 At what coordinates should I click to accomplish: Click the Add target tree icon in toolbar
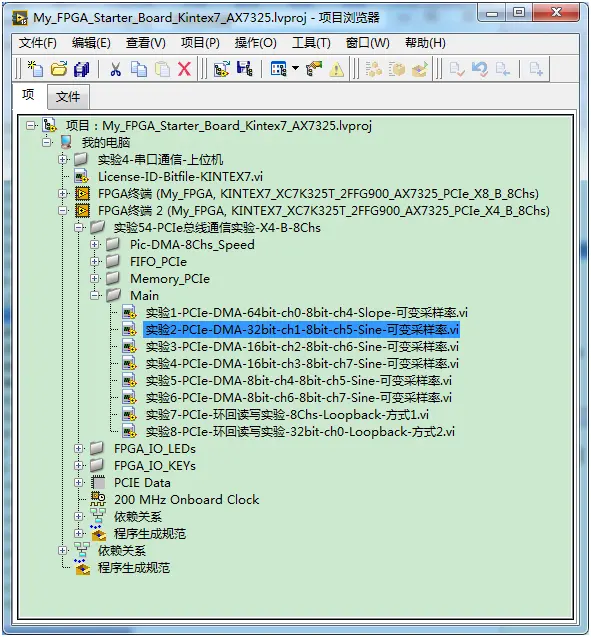(222, 69)
